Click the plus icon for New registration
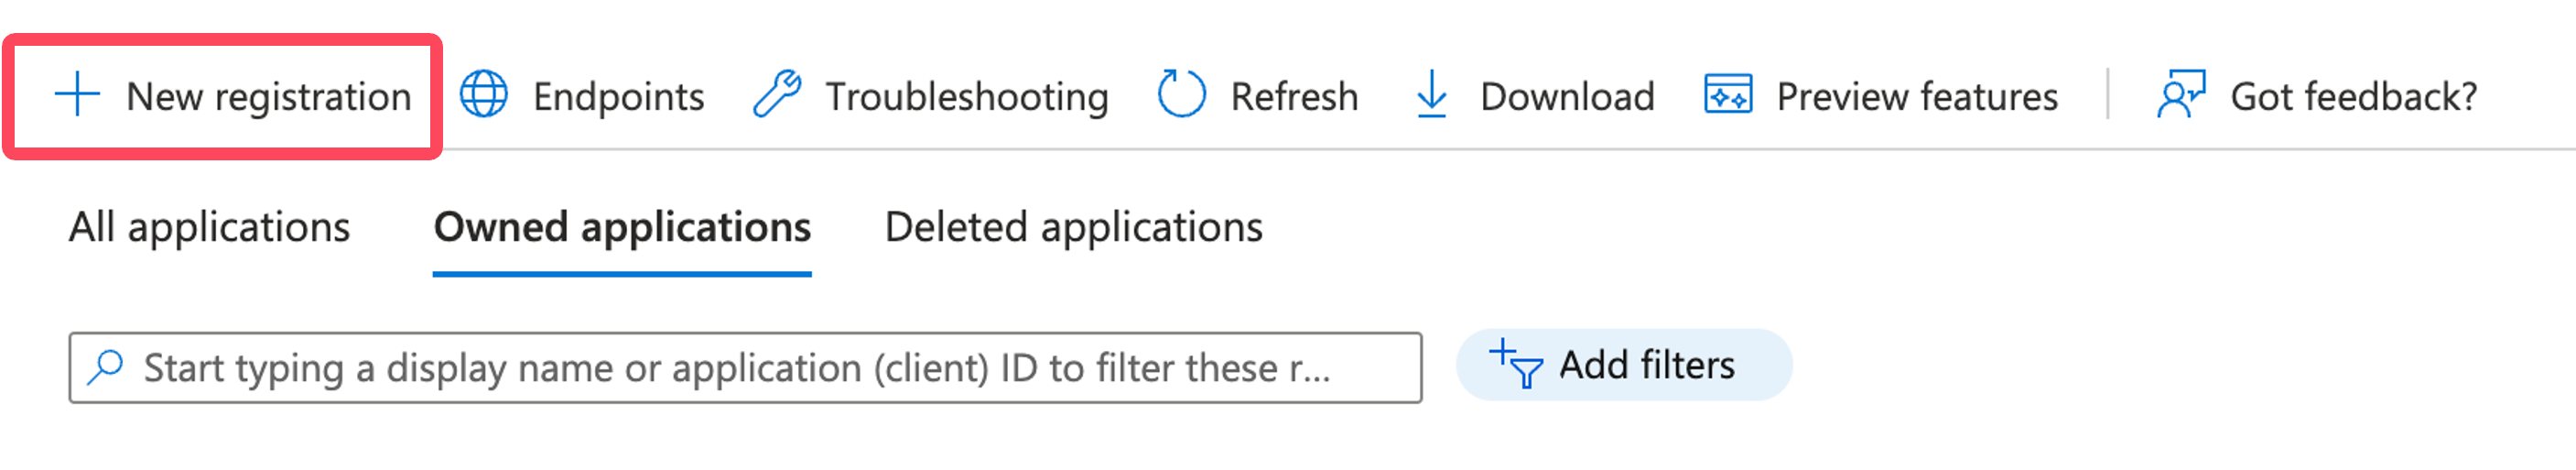This screenshot has width=2576, height=470. pyautogui.click(x=77, y=95)
